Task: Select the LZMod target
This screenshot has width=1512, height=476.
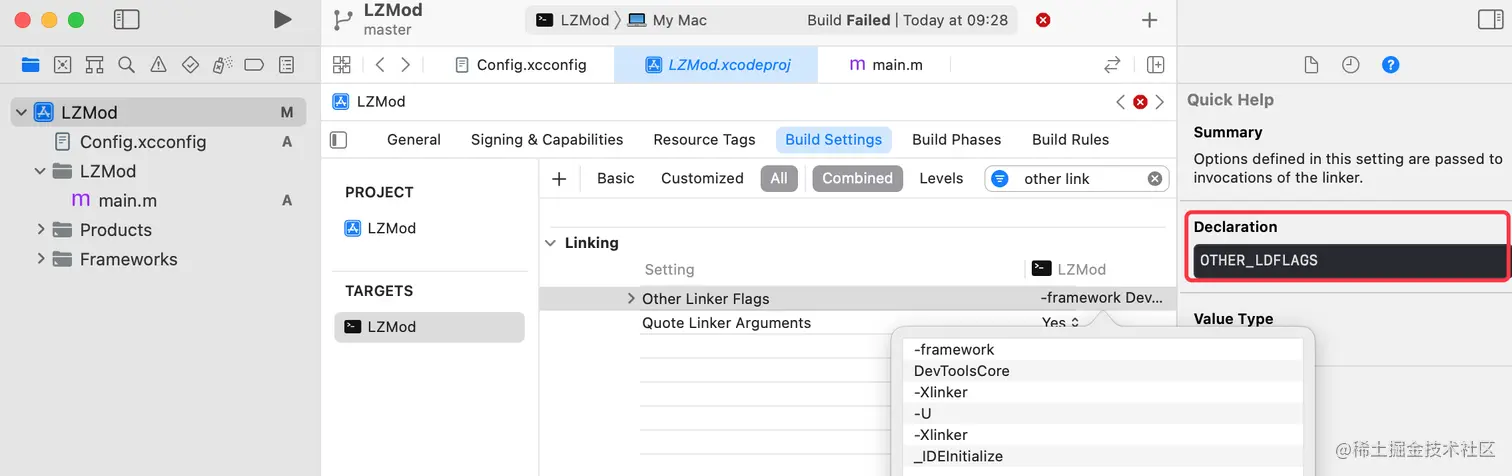Action: [391, 327]
